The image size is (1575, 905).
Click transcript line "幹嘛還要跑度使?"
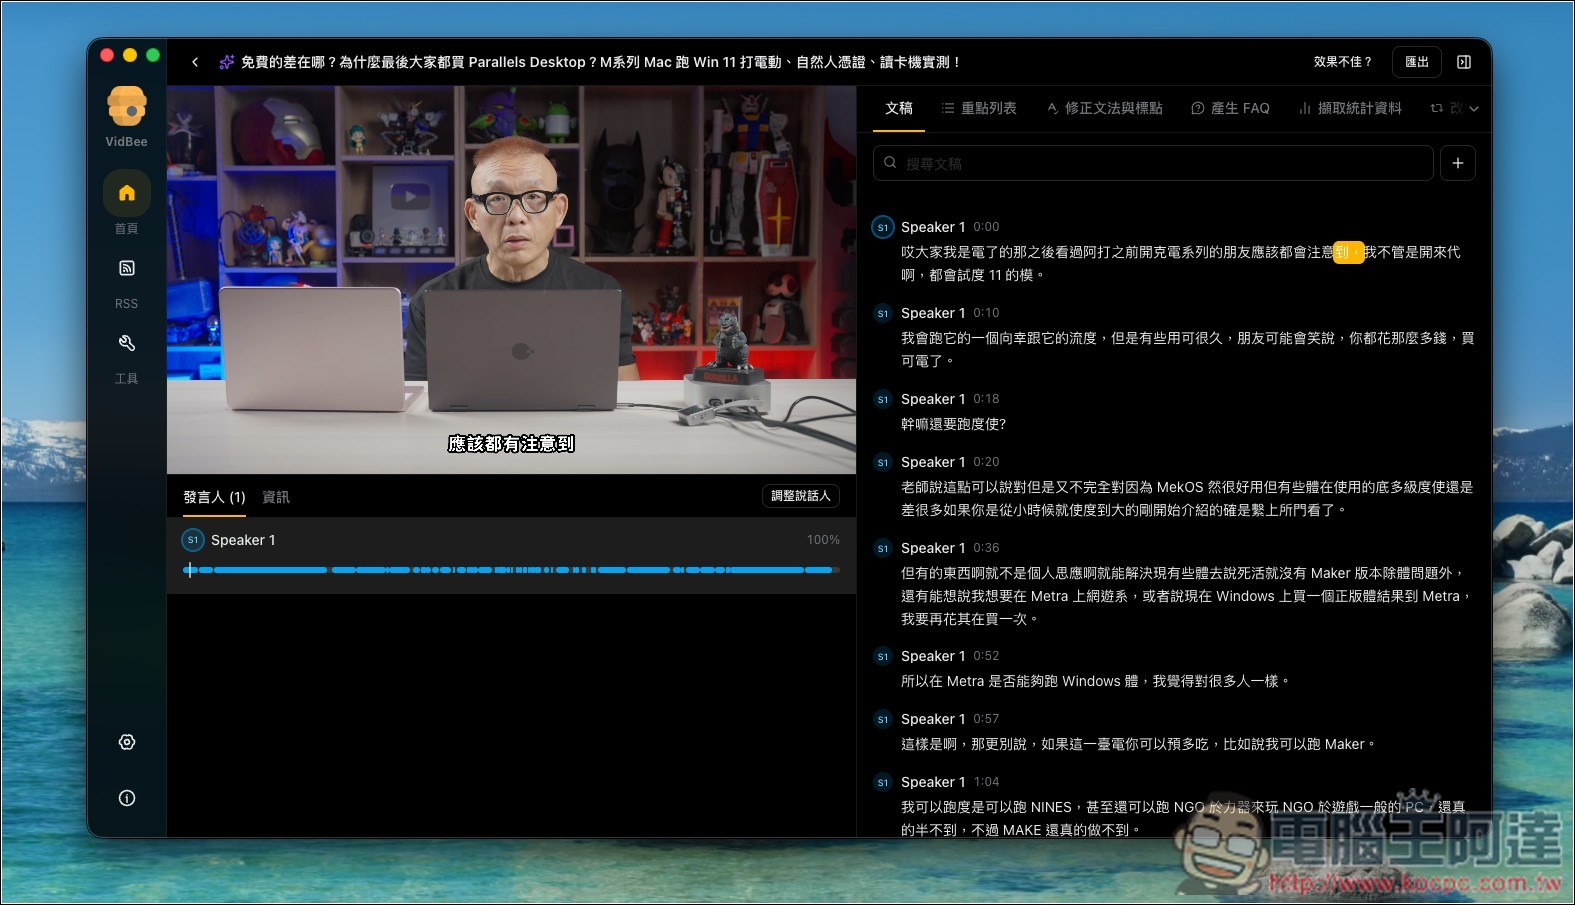[x=953, y=424]
